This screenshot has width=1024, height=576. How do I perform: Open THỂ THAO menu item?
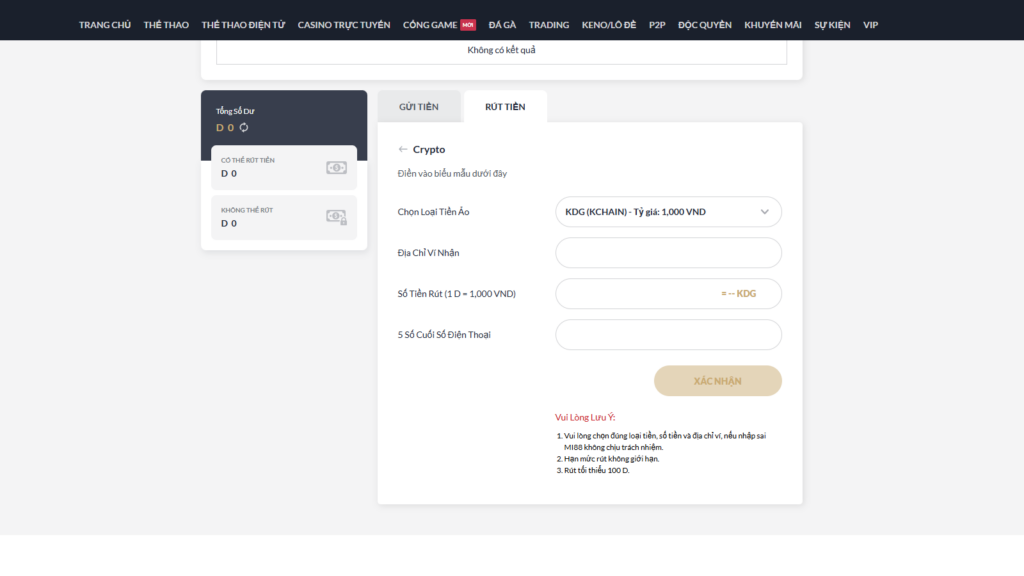pos(166,25)
